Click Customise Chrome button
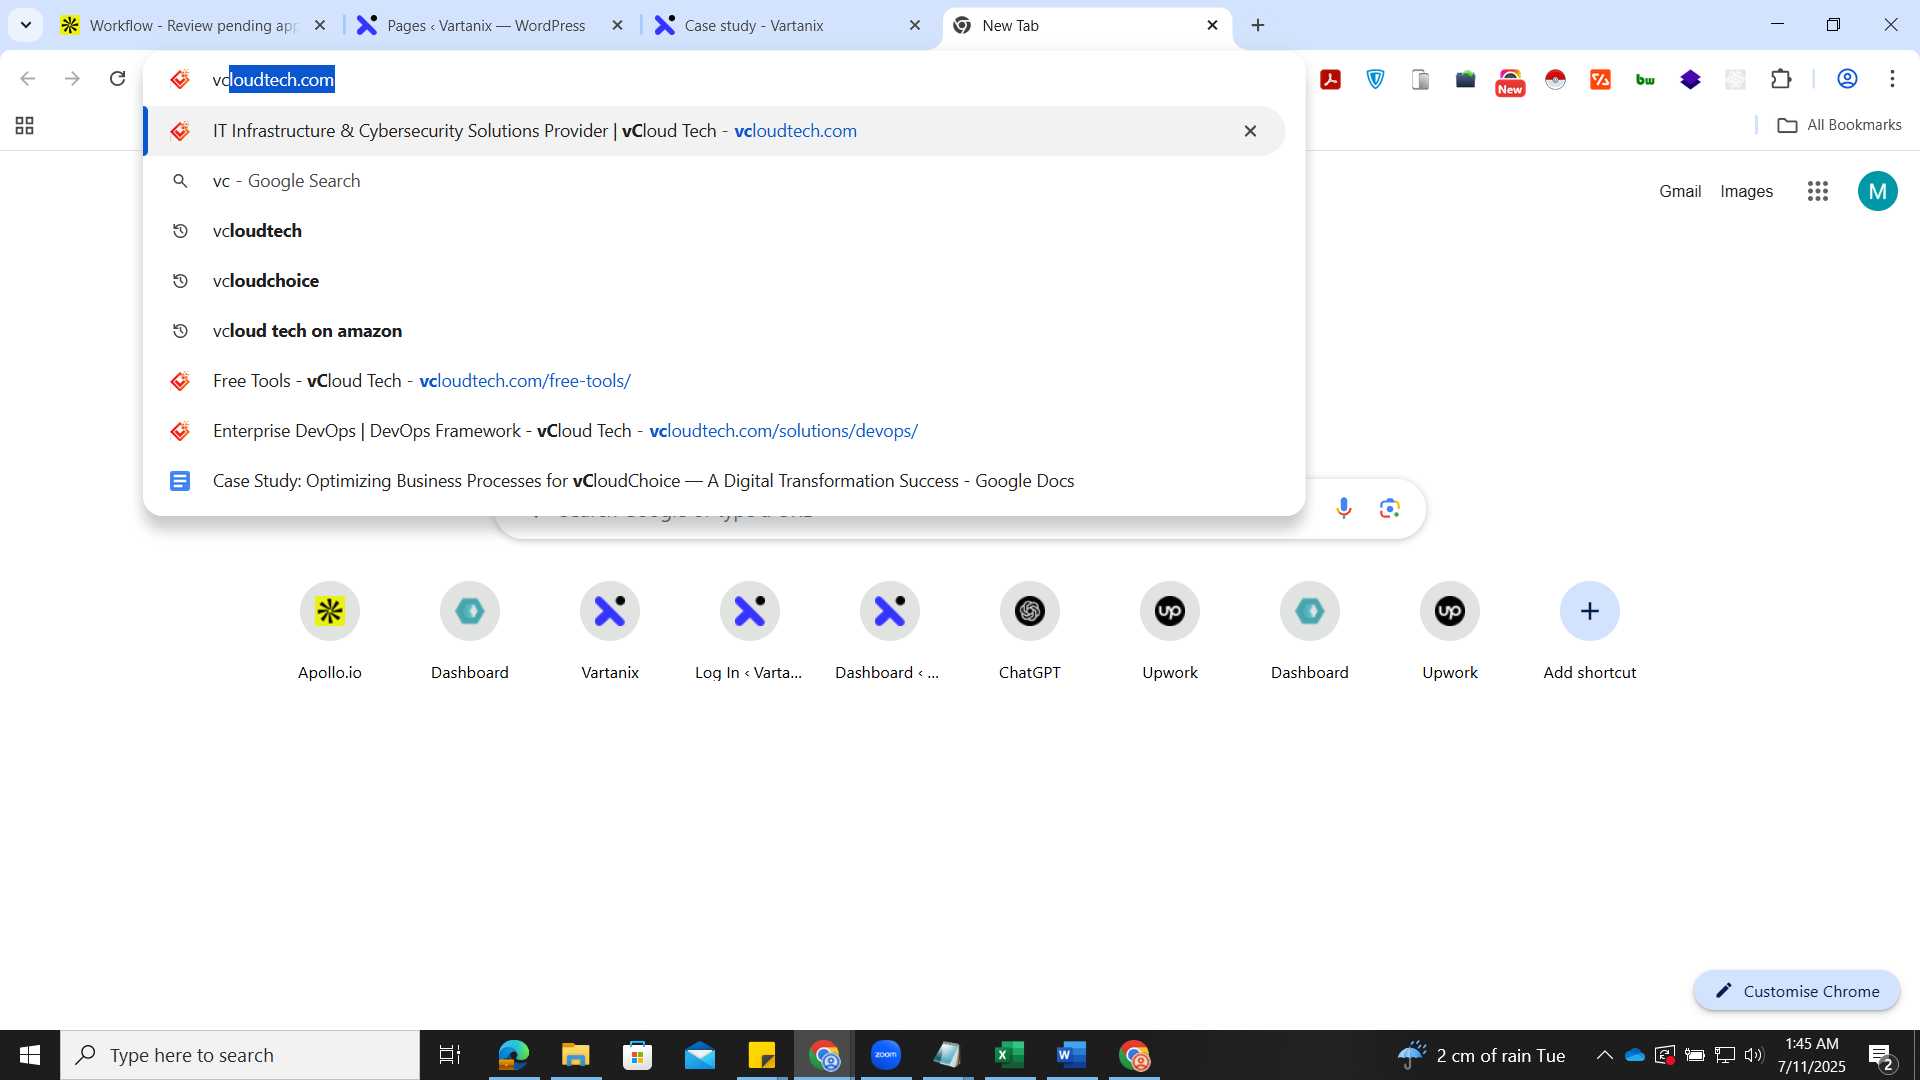 click(1797, 991)
